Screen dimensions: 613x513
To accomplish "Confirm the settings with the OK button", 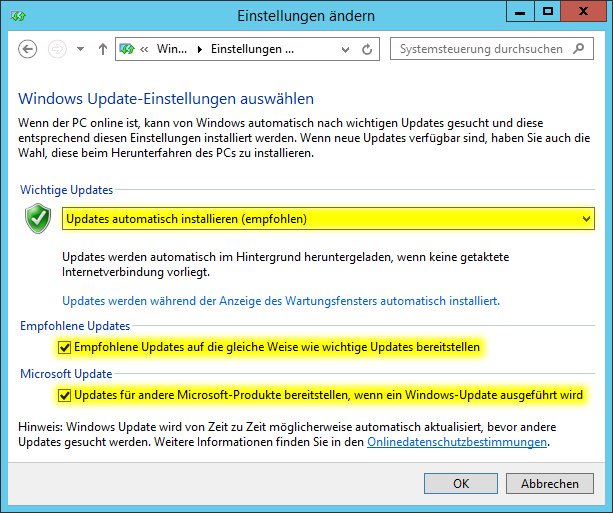I will click(461, 484).
